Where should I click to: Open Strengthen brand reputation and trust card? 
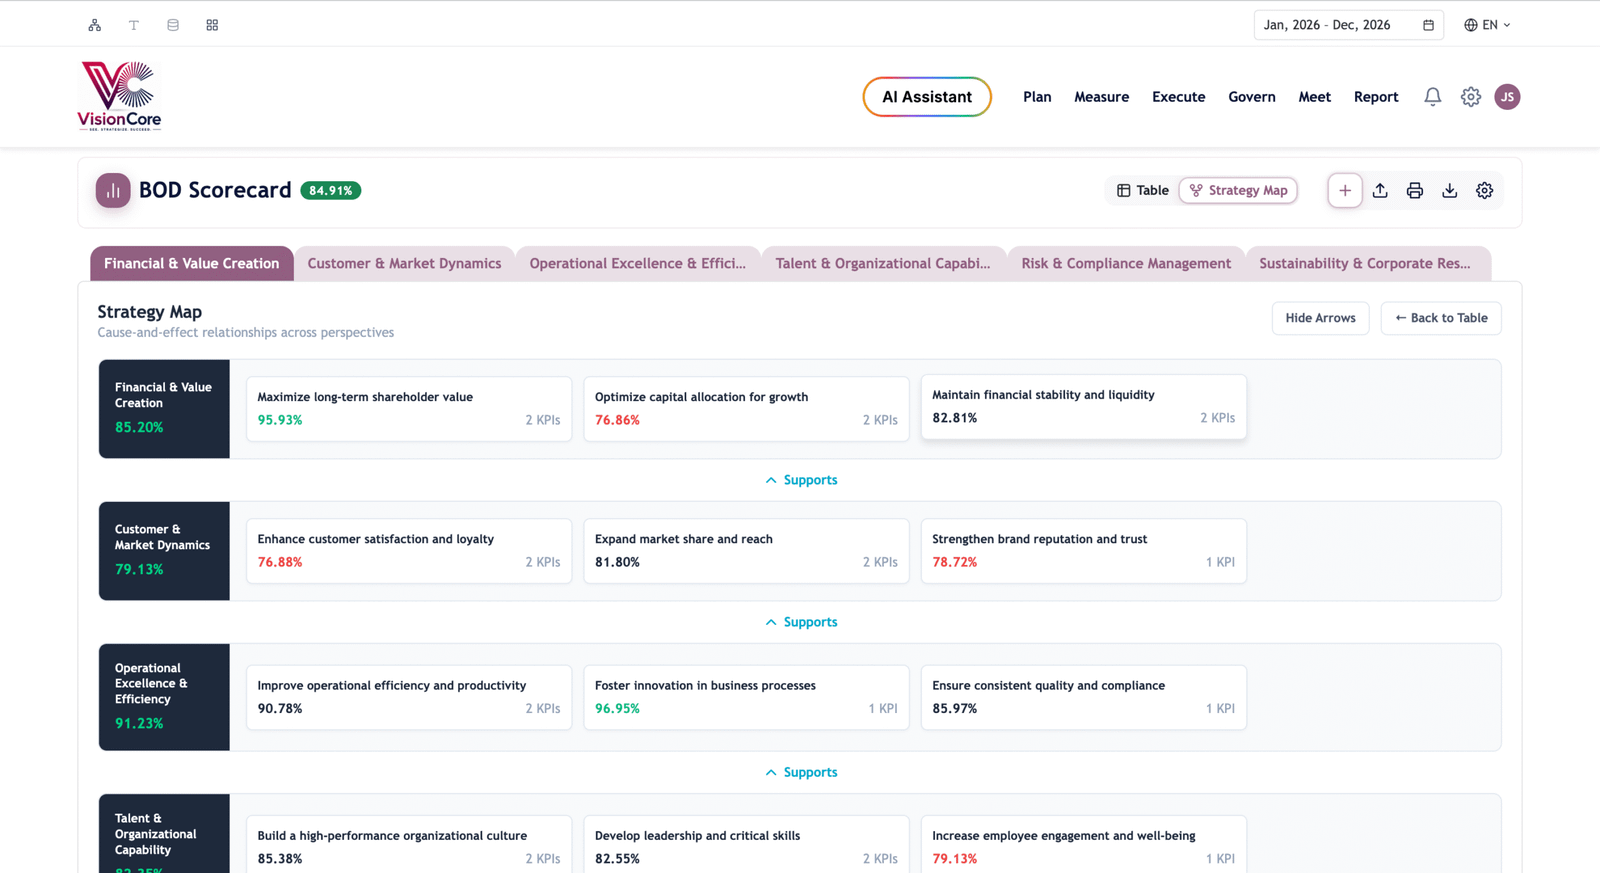(1083, 550)
